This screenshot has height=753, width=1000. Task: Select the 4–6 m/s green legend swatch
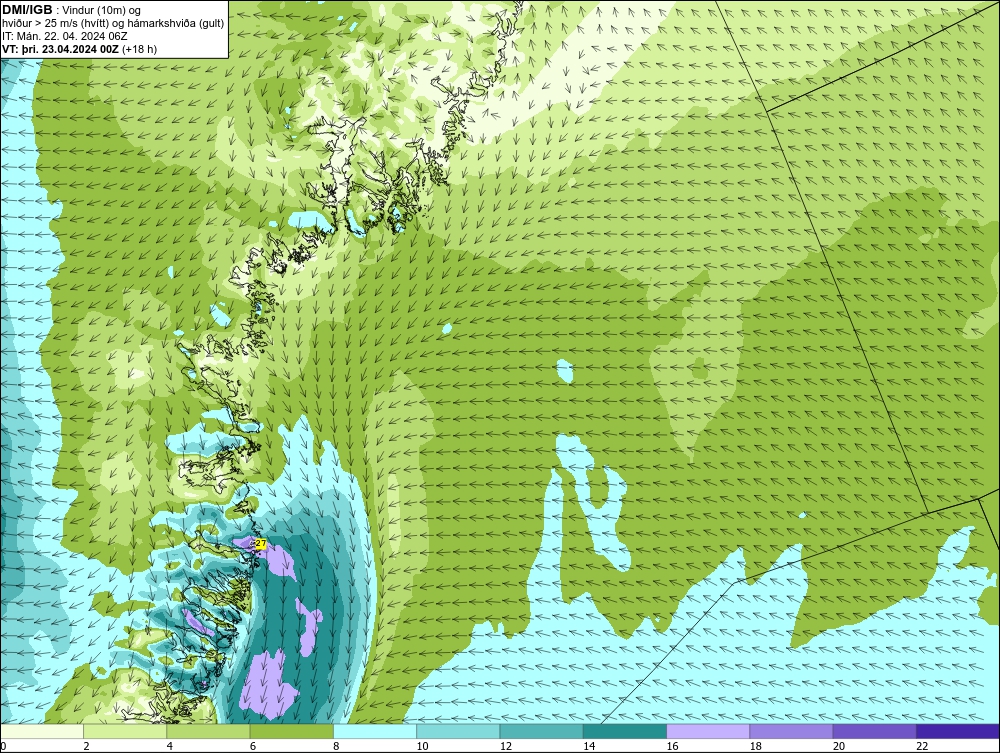coord(209,731)
